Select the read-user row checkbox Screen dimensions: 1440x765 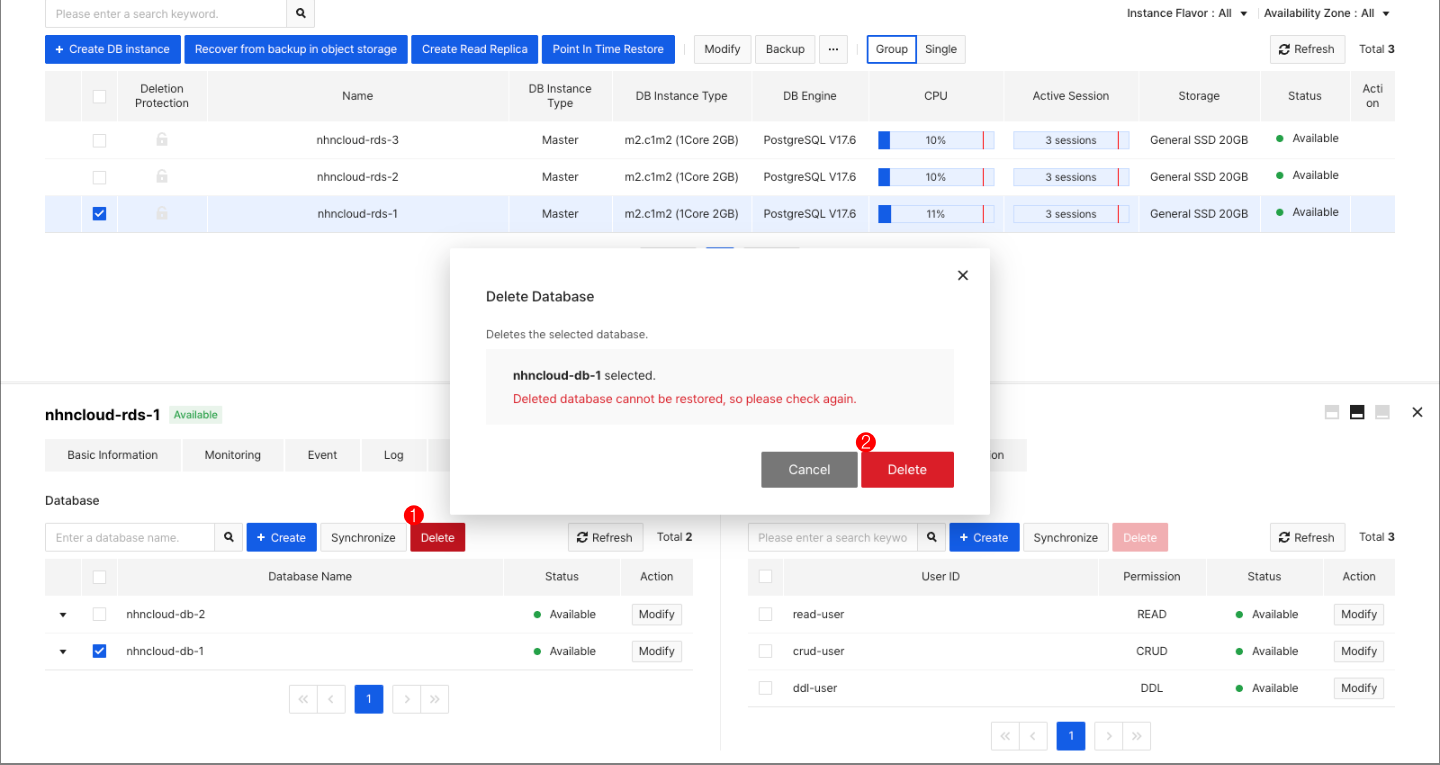[765, 614]
